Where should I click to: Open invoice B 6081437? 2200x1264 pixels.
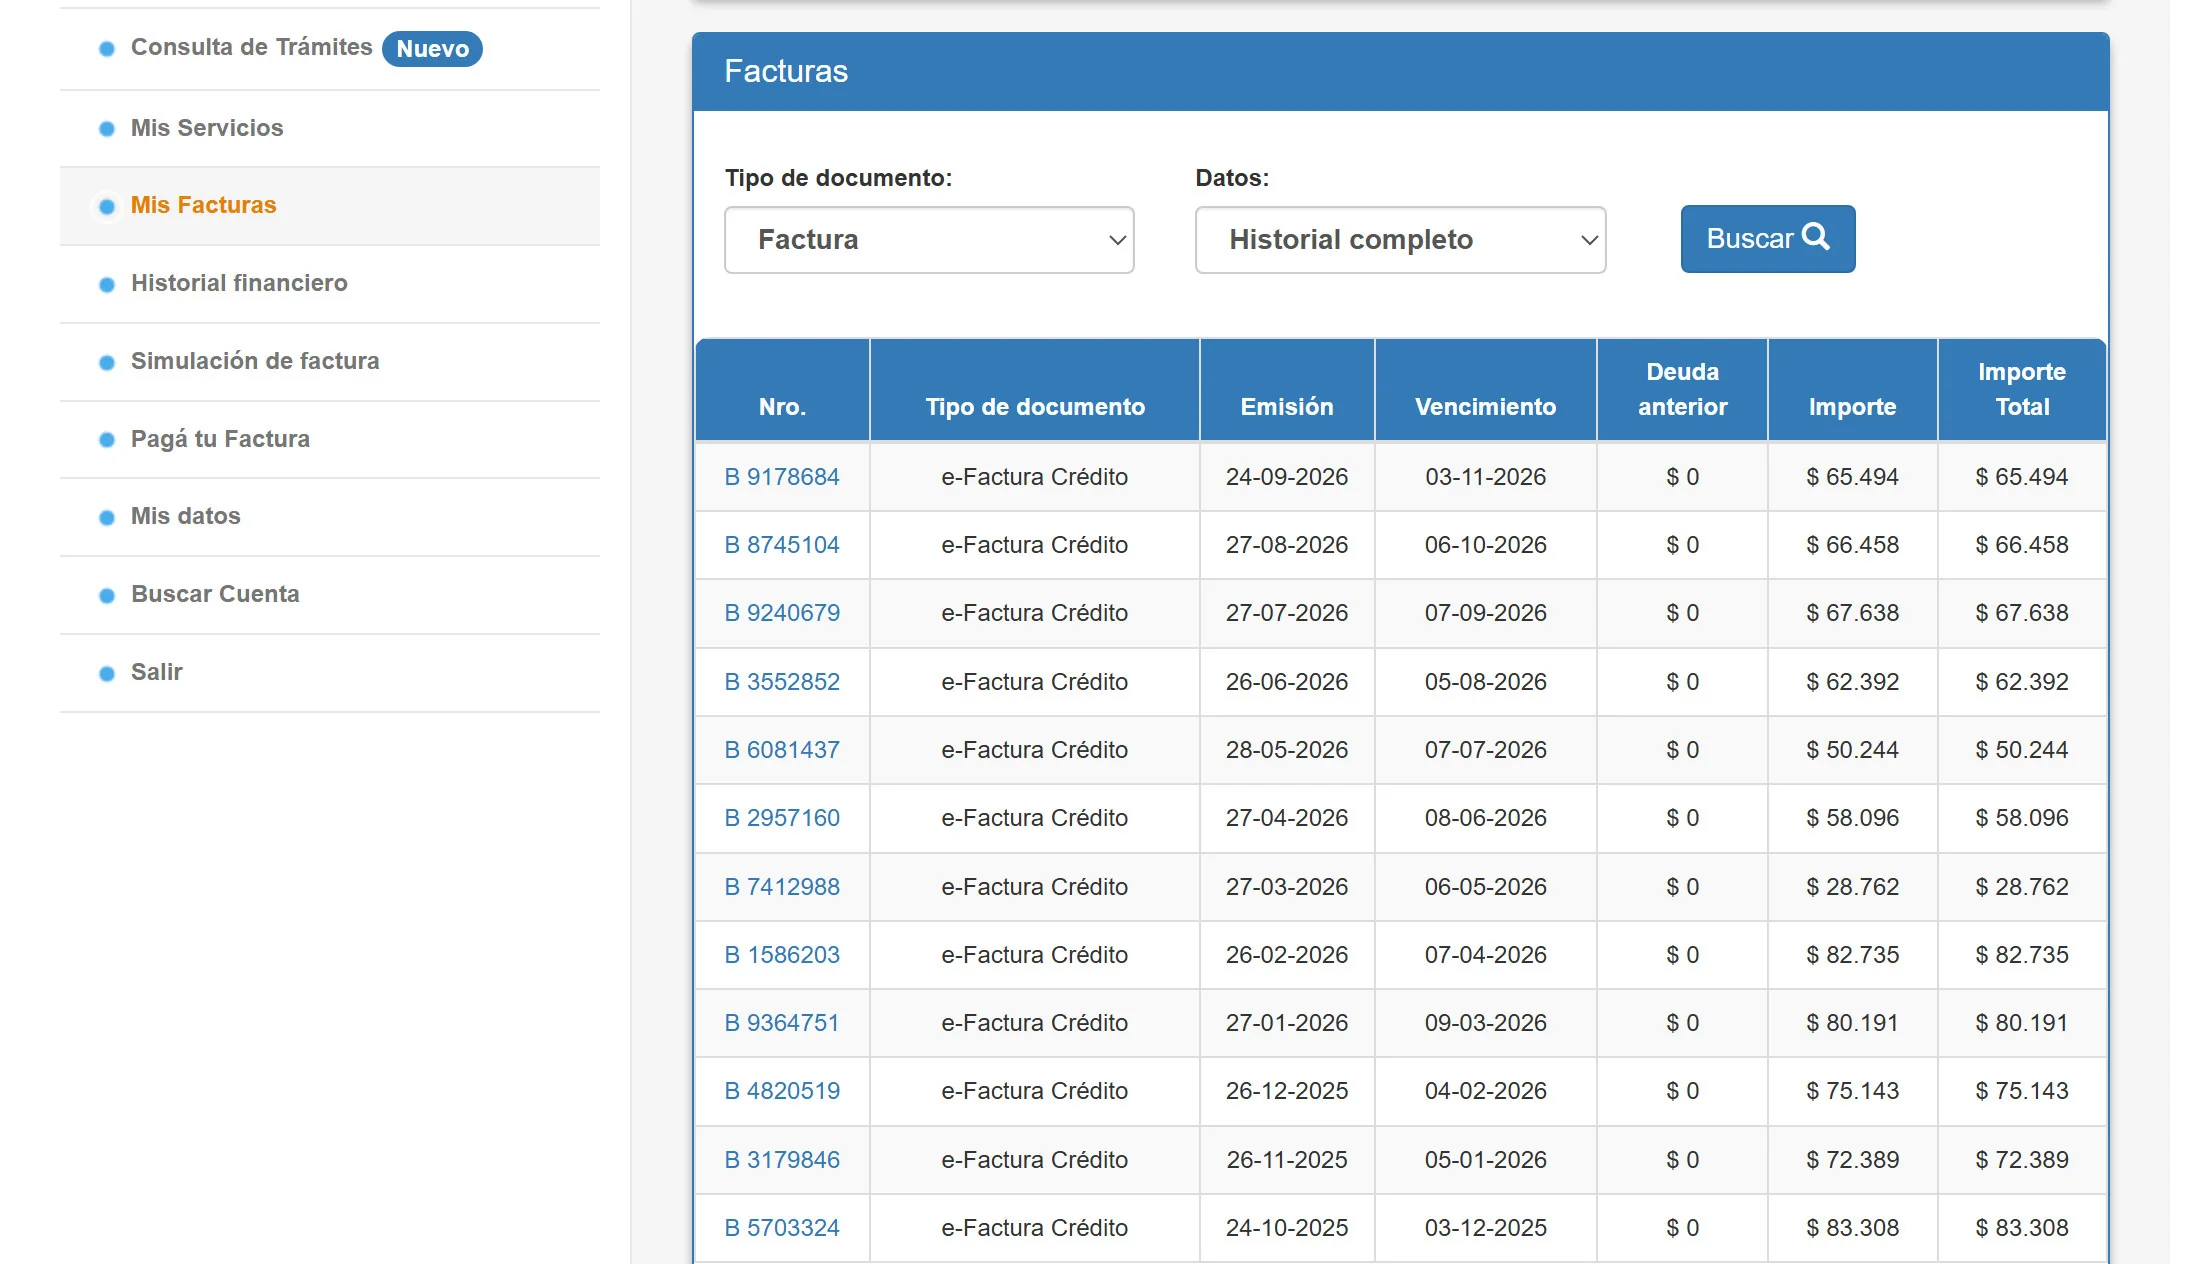point(782,750)
